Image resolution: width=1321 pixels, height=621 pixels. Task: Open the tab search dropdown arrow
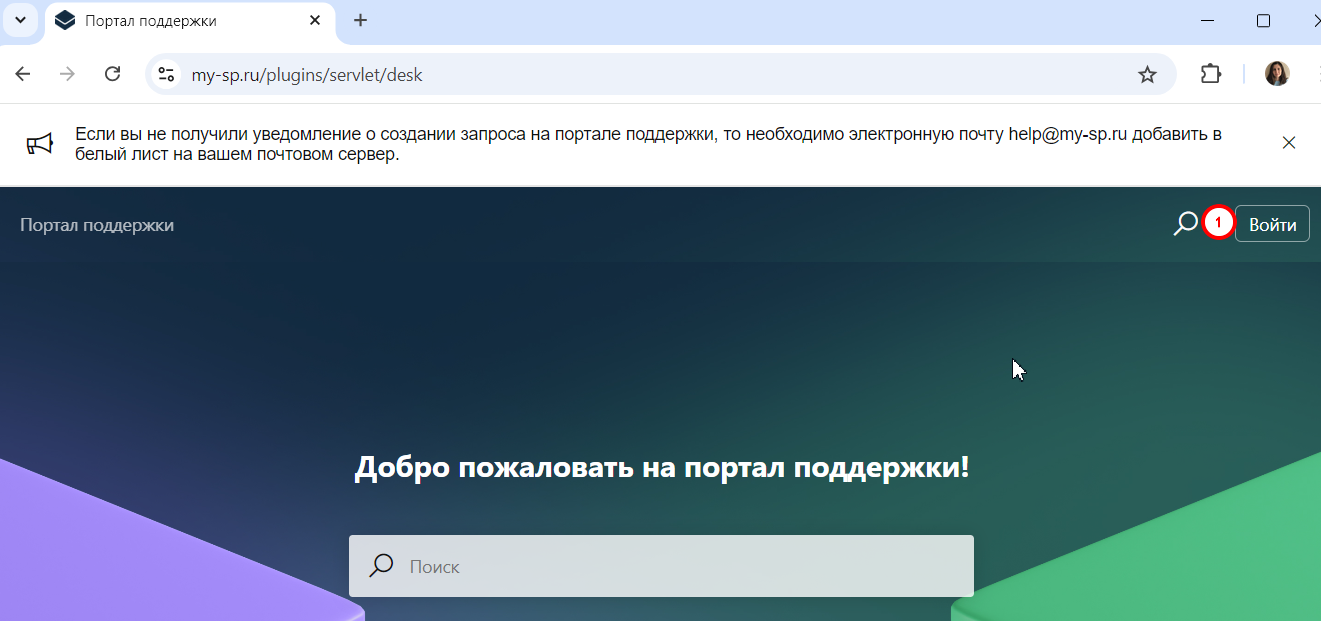pyautogui.click(x=20, y=20)
